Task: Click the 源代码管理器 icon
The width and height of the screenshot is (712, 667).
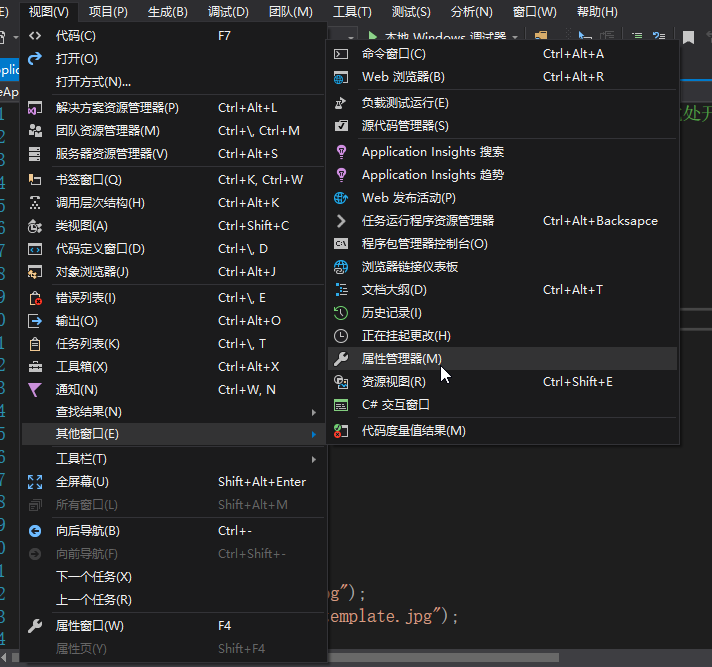Action: pos(341,126)
